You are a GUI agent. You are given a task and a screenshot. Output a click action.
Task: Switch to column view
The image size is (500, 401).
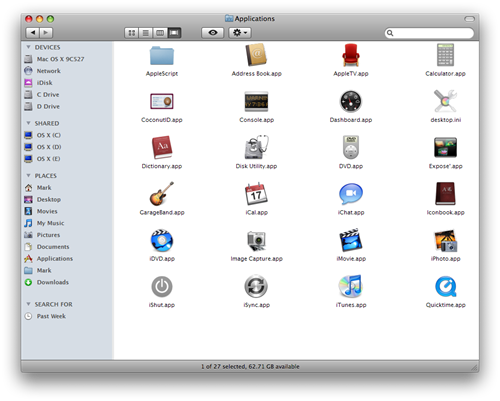pyautogui.click(x=160, y=33)
